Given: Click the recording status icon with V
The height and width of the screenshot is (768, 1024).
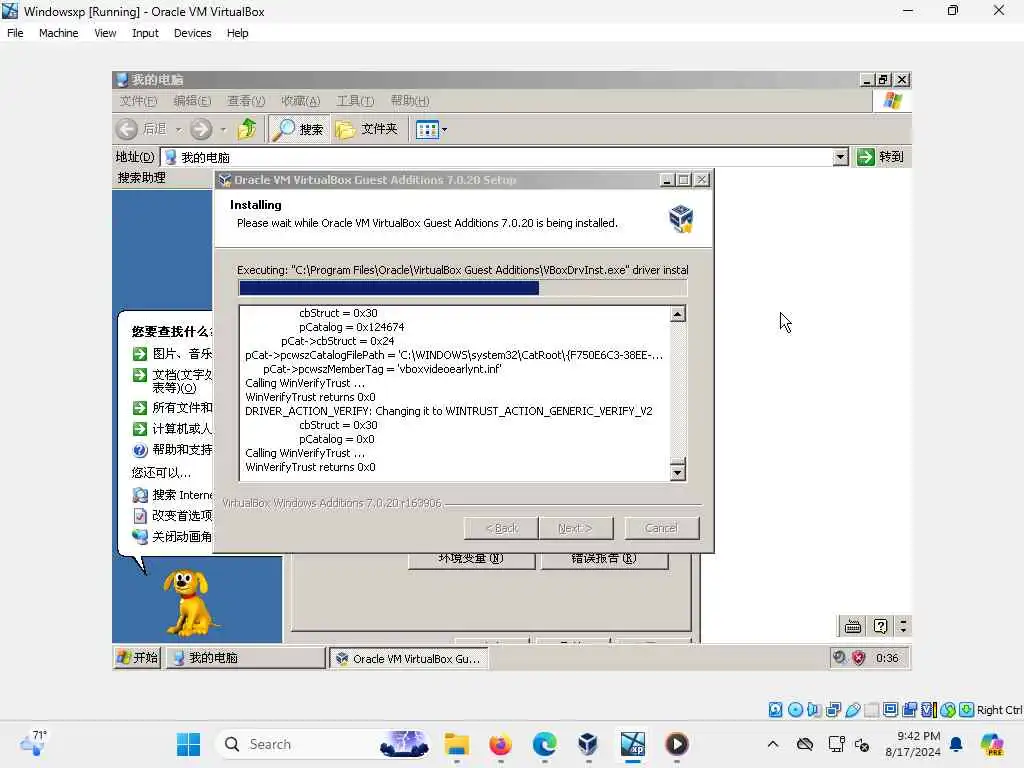Looking at the screenshot, I should click(x=928, y=710).
